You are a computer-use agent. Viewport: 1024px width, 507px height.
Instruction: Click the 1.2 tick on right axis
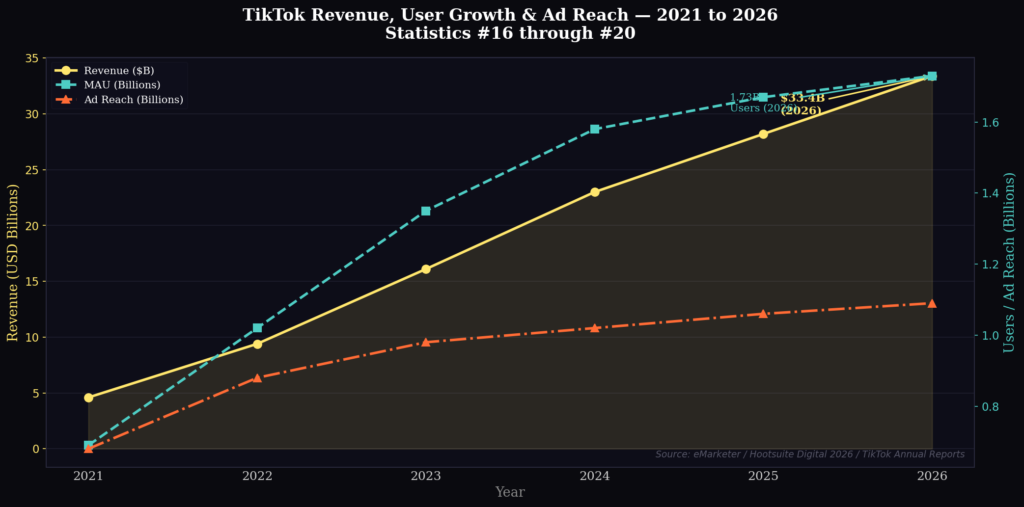989,265
